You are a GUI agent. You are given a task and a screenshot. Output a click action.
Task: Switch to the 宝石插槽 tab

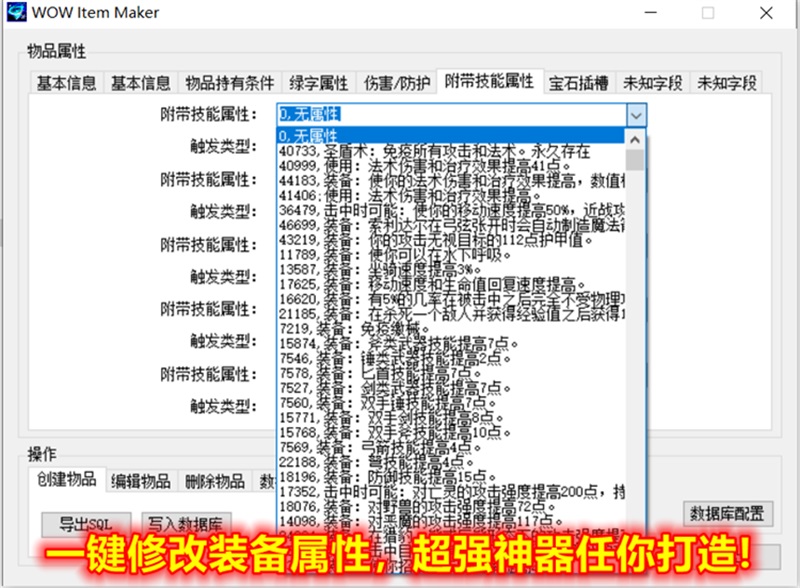pos(579,83)
